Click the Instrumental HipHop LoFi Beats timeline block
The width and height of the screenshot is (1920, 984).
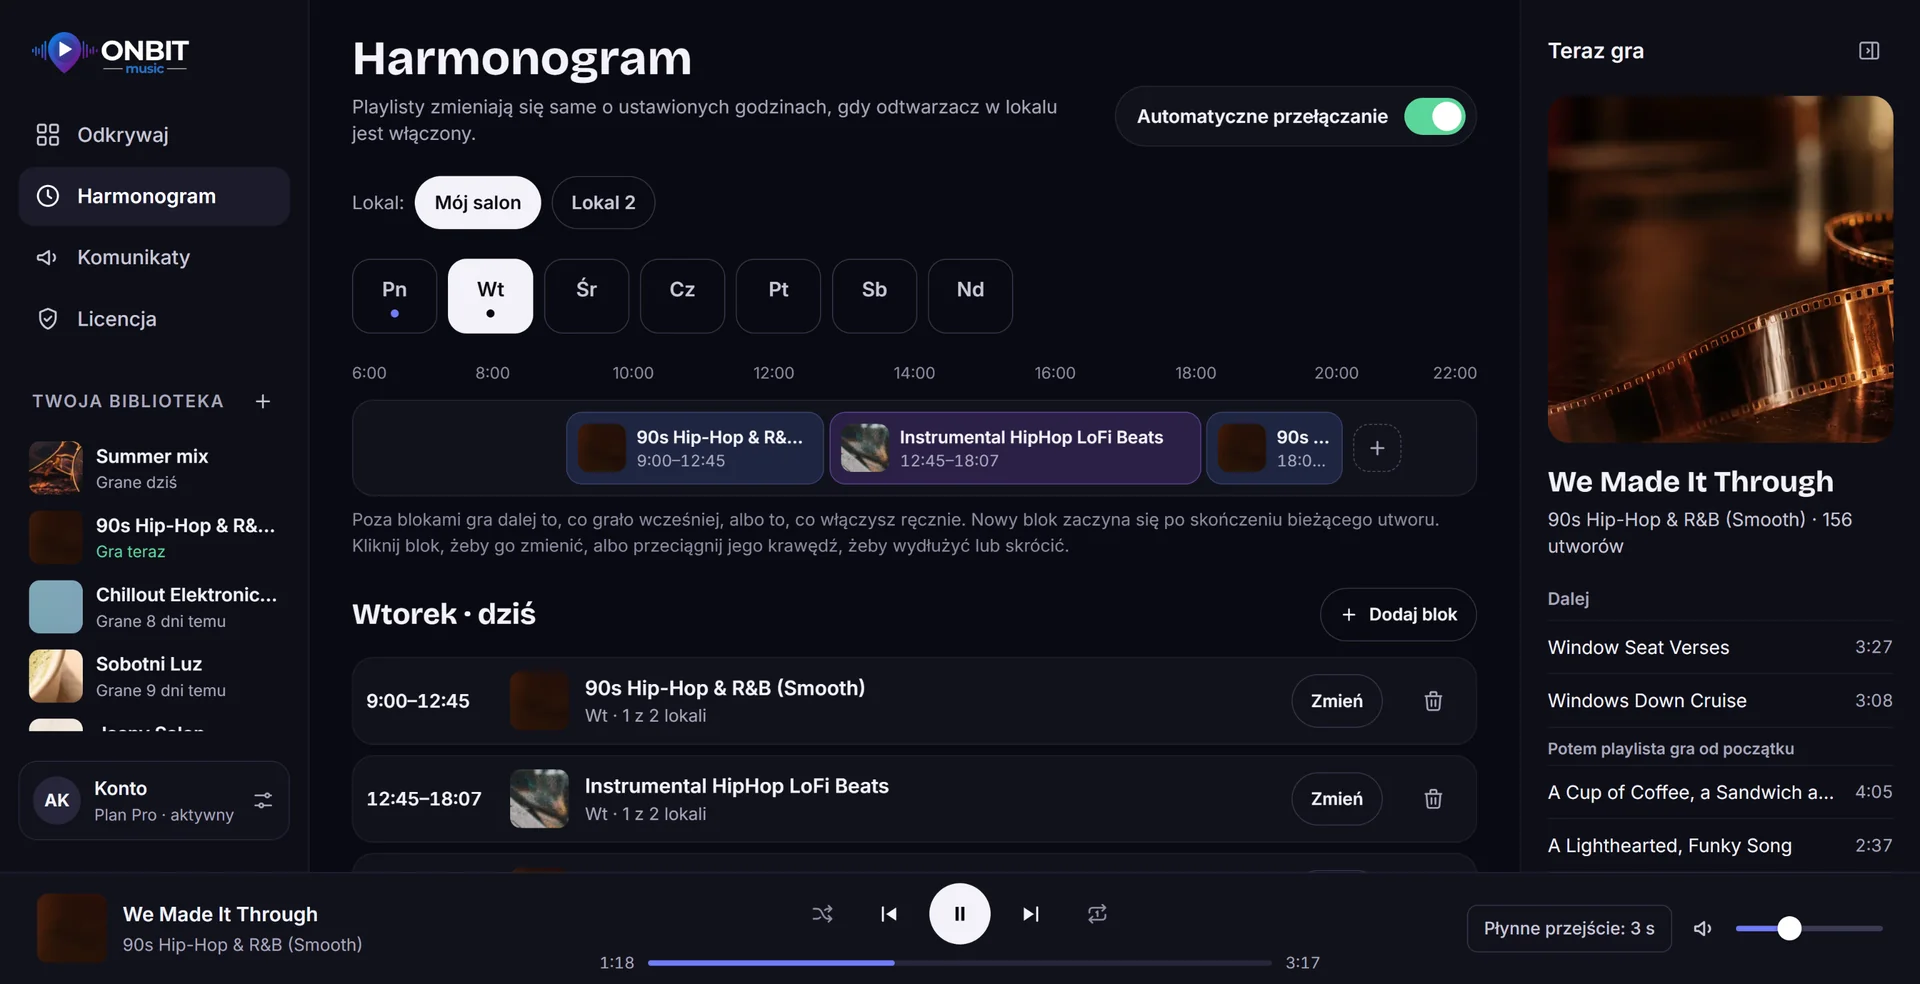(x=1015, y=448)
